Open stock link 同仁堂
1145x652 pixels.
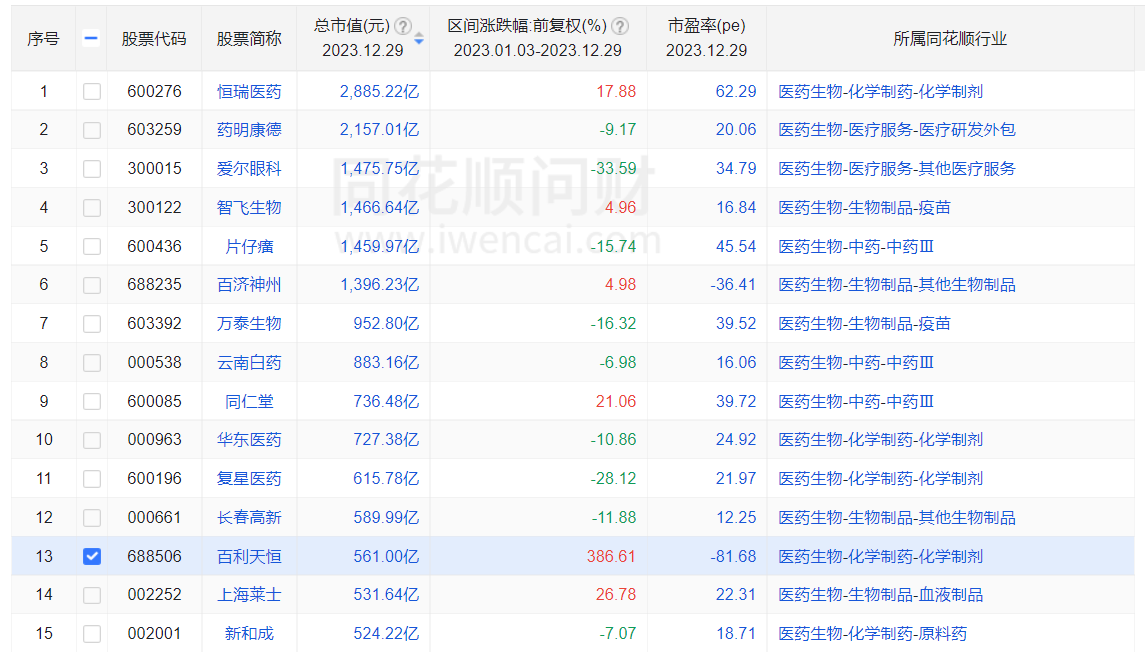point(249,401)
